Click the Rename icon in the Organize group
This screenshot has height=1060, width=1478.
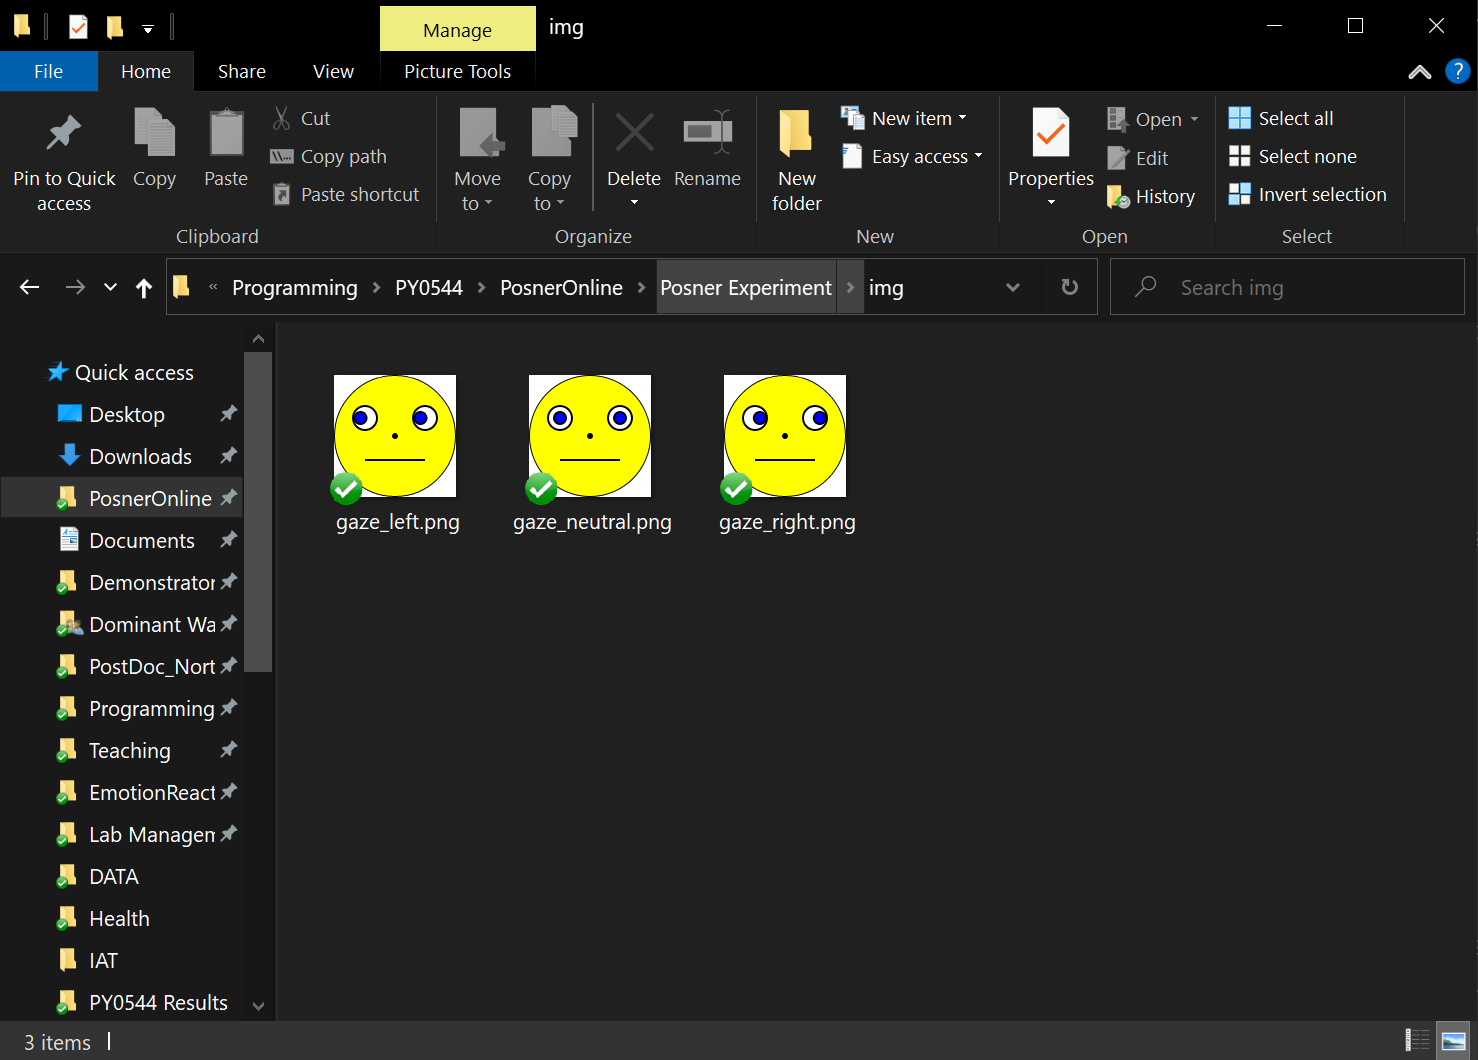click(707, 134)
